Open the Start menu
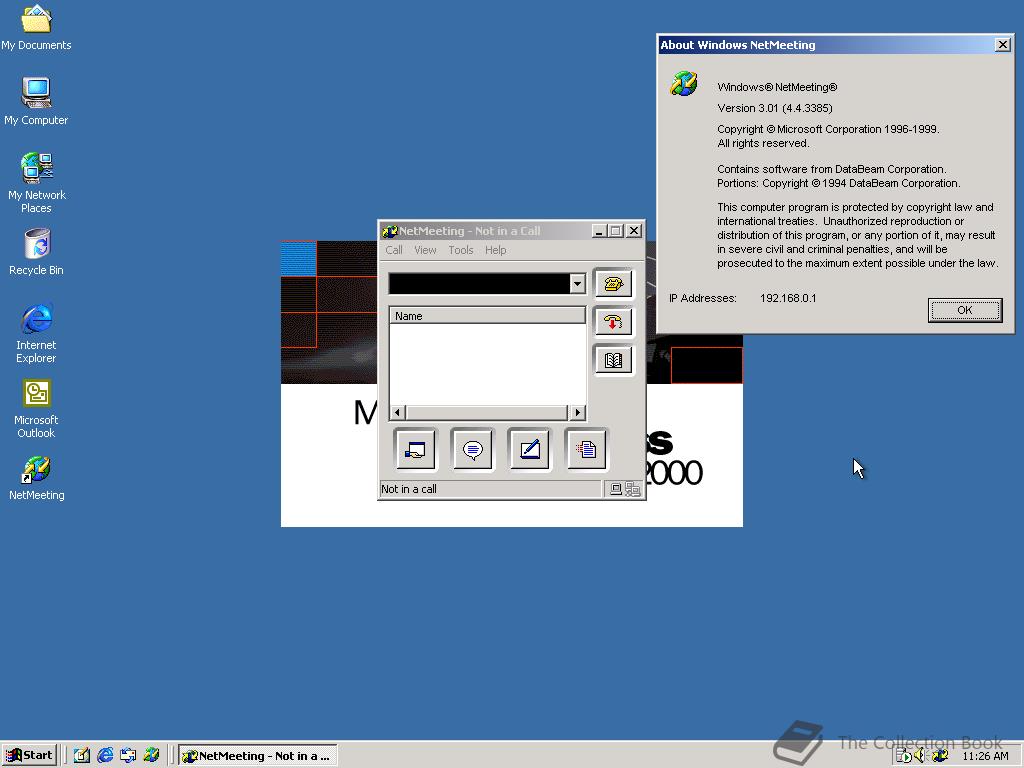This screenshot has width=1024, height=768. point(29,756)
